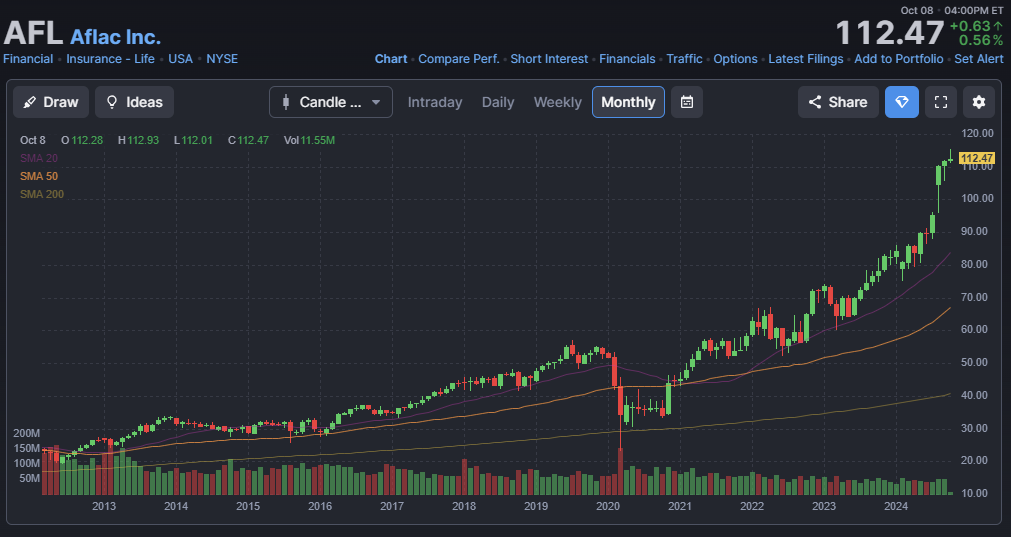Click the 50.00 price axis label
This screenshot has width=1011, height=537.
click(974, 362)
